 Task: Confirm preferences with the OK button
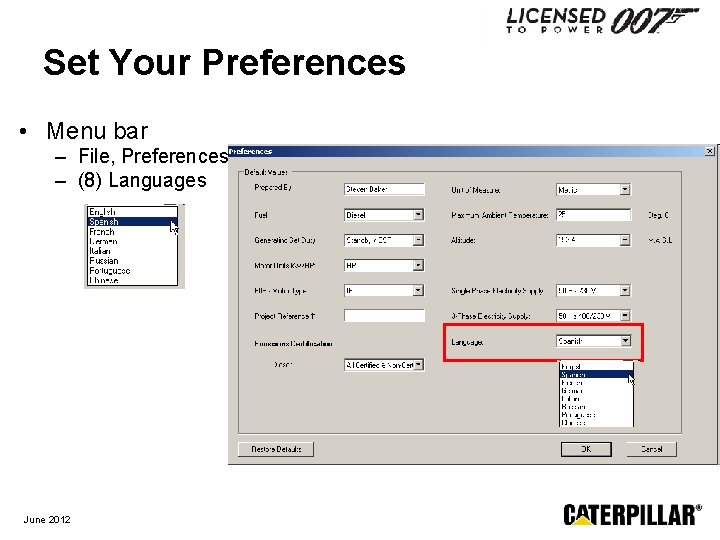pyautogui.click(x=586, y=449)
